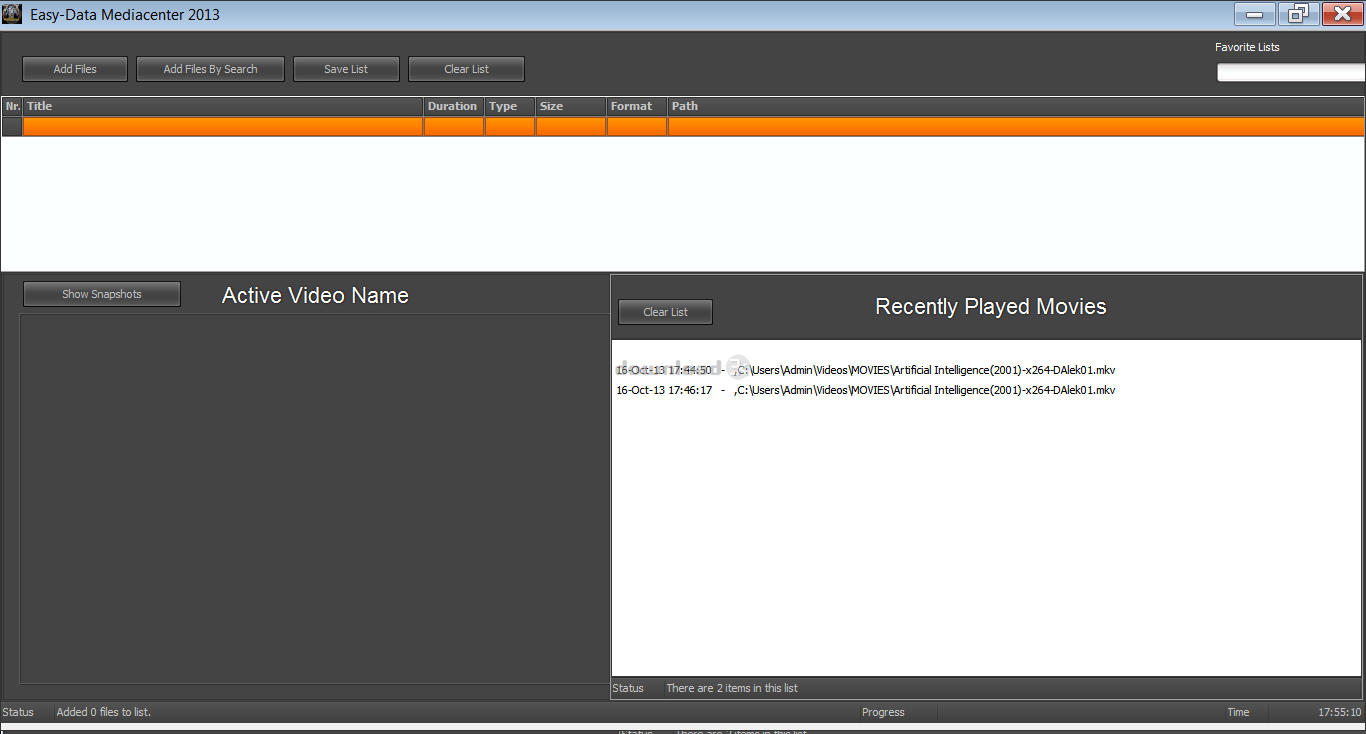Clear the Recently Played Movies list
The image size is (1366, 734).
(665, 312)
